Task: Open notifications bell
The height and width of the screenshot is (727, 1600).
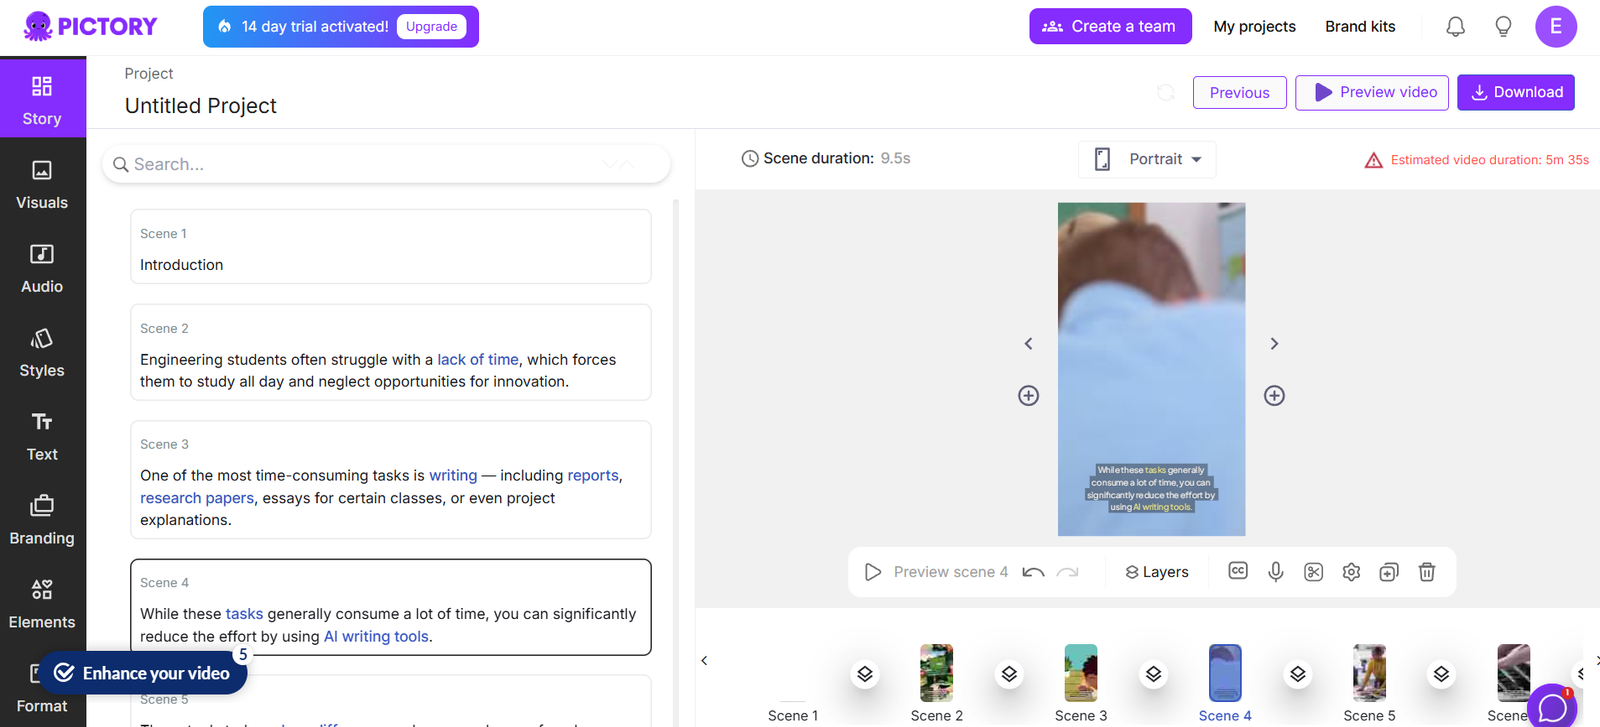Action: click(x=1456, y=27)
